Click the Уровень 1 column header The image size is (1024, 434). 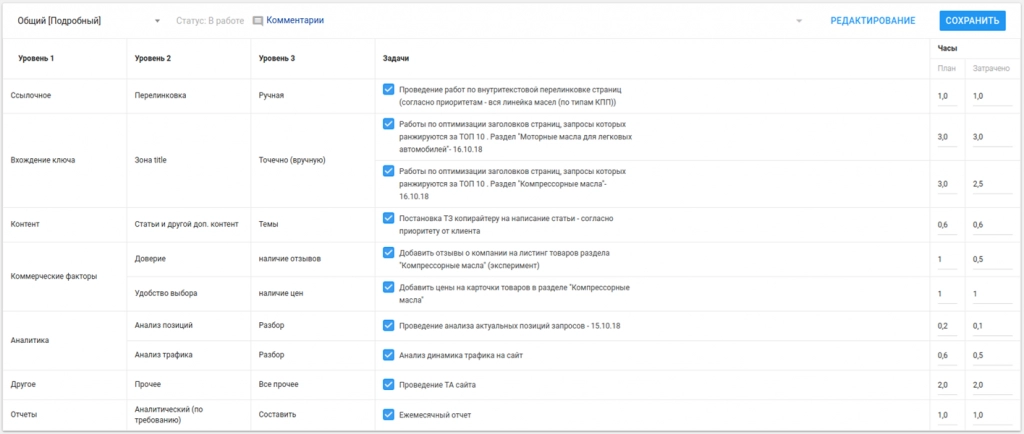tap(36, 59)
